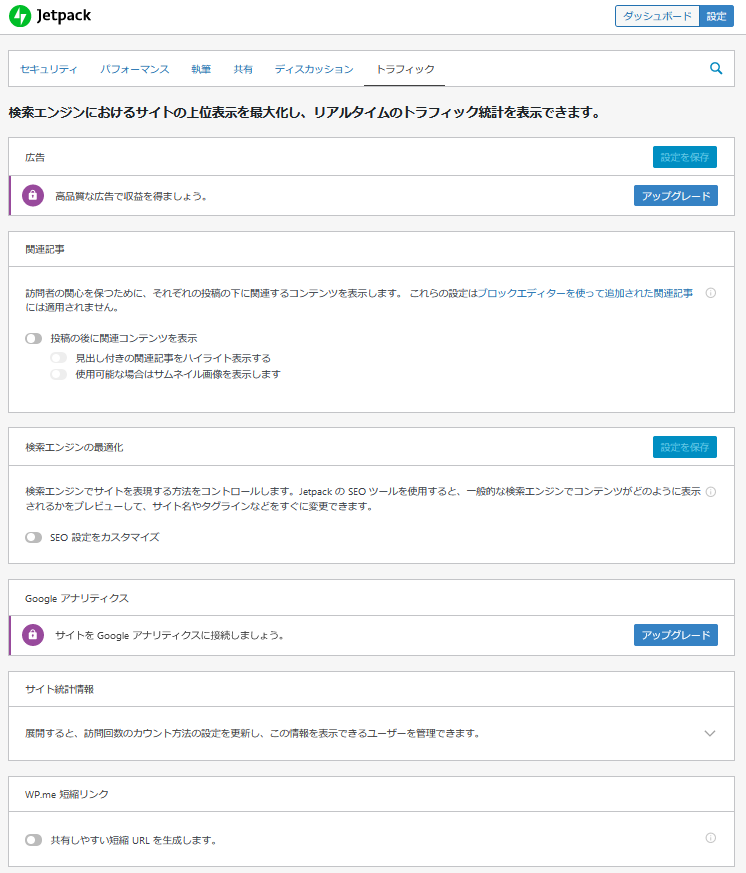
Task: Open the info icon for 関連記事 description
Action: (711, 293)
